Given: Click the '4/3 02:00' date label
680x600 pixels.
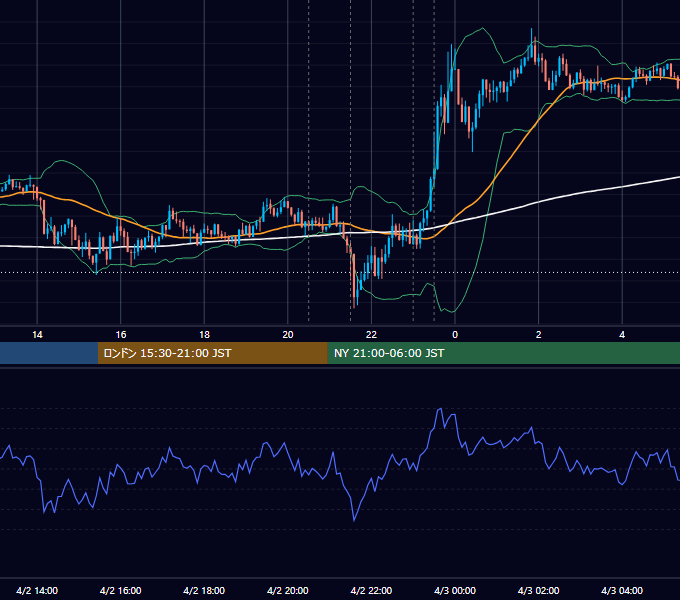Looking at the screenshot, I should pyautogui.click(x=538, y=590).
